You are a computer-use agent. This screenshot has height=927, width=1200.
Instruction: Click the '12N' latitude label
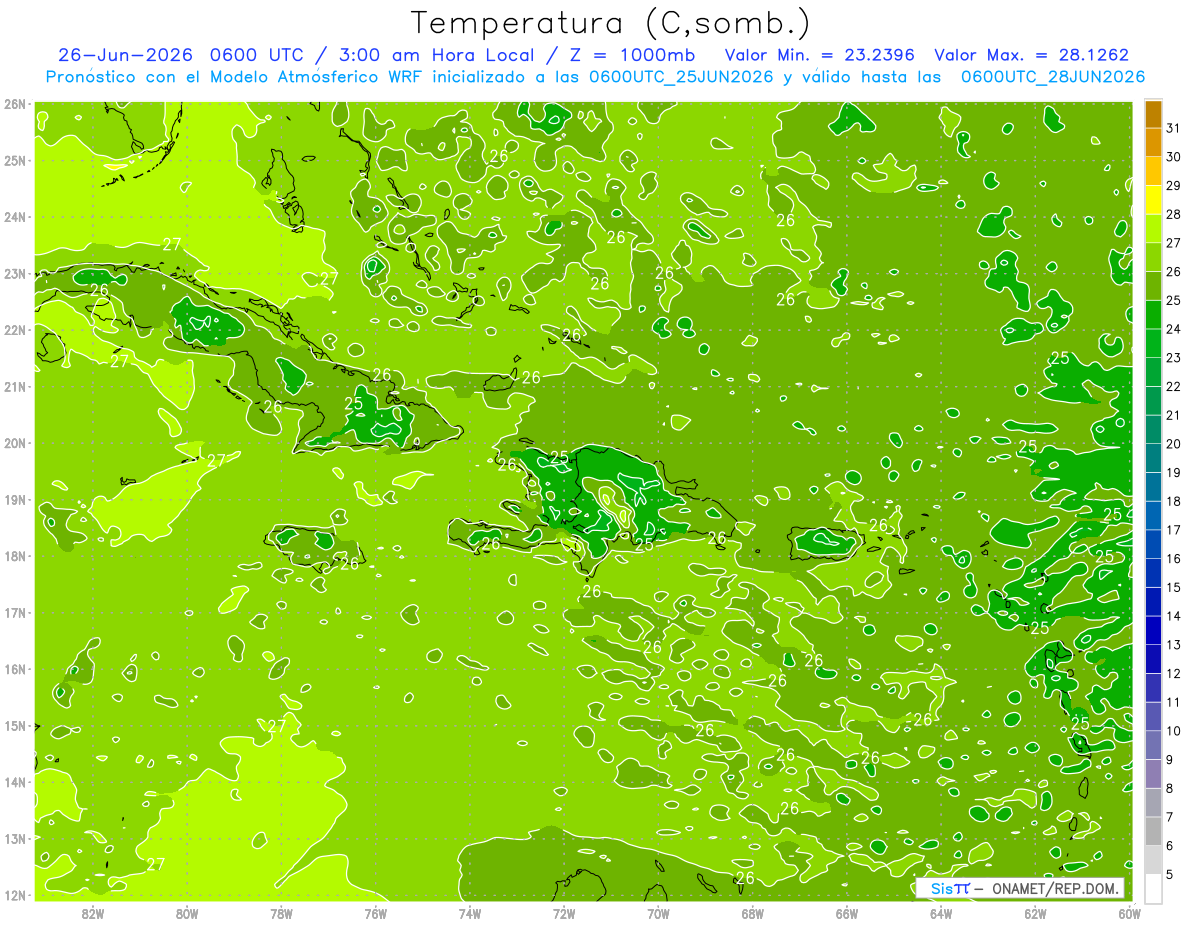point(14,895)
